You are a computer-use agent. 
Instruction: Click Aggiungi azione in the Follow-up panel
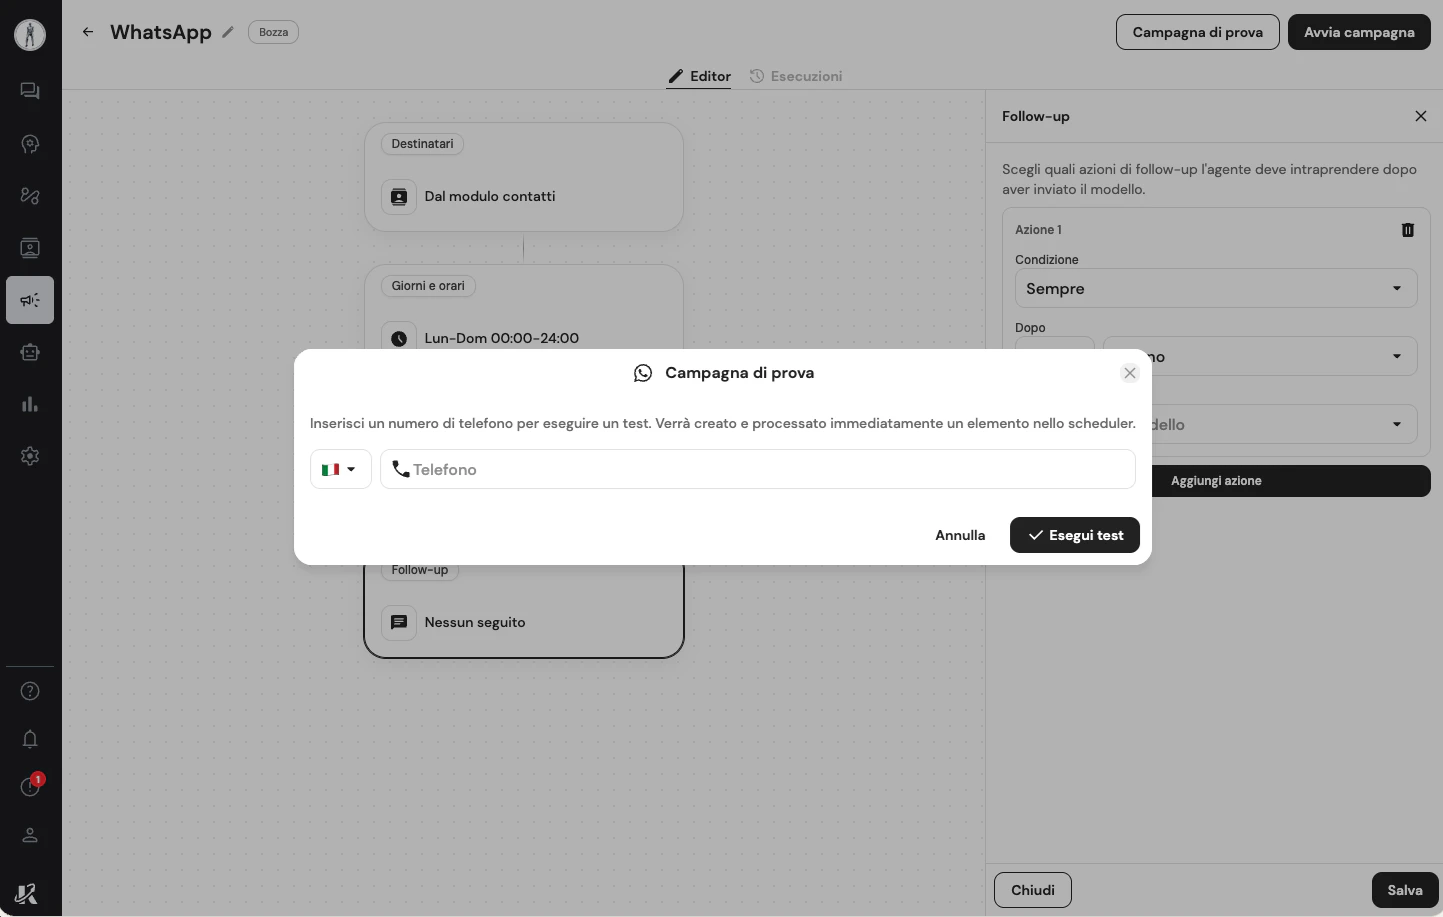(1216, 481)
